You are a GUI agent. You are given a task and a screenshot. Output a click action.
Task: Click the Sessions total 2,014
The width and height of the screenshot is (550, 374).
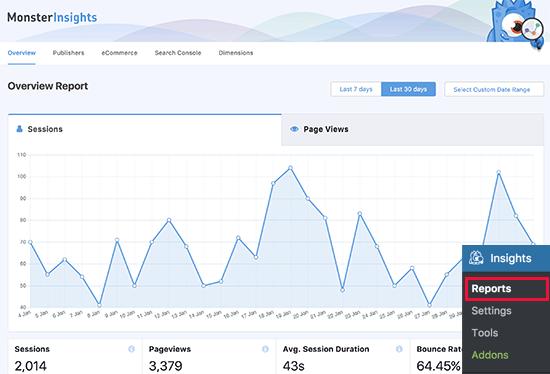31,366
